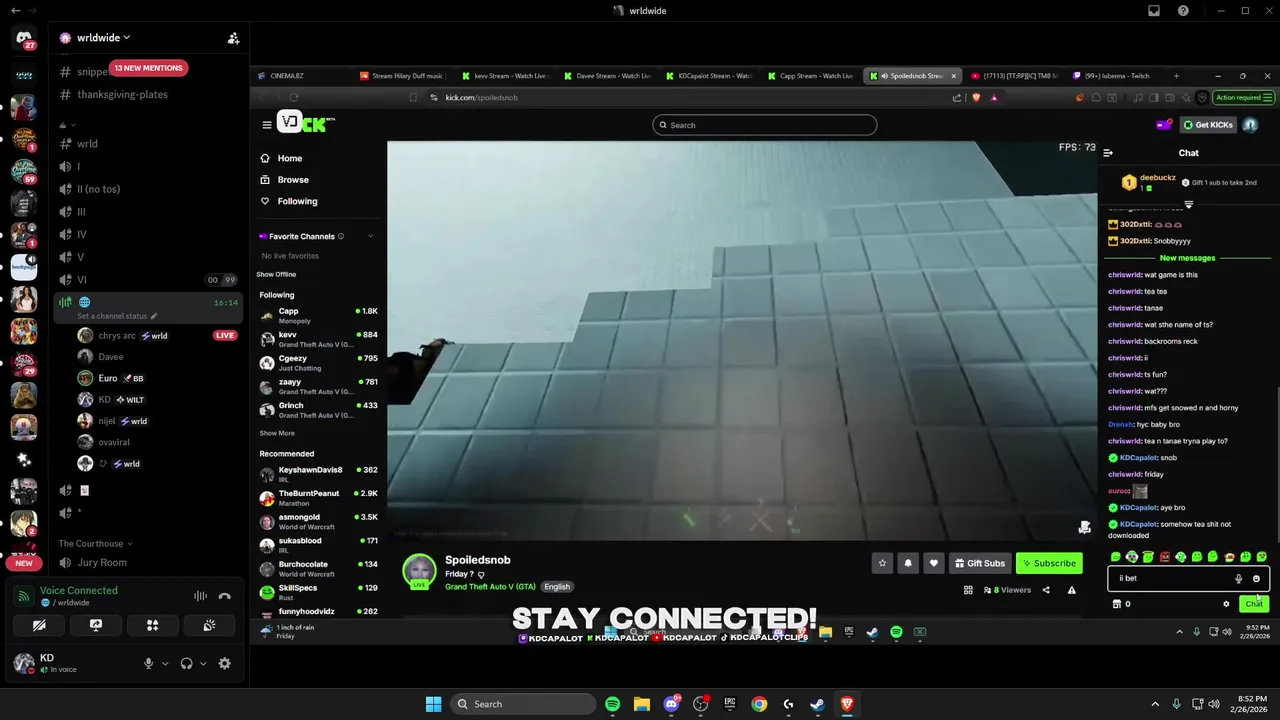Image resolution: width=1280 pixels, height=720 pixels.
Task: Toggle notifications bell for Spoiledsnob
Action: pyautogui.click(x=908, y=563)
